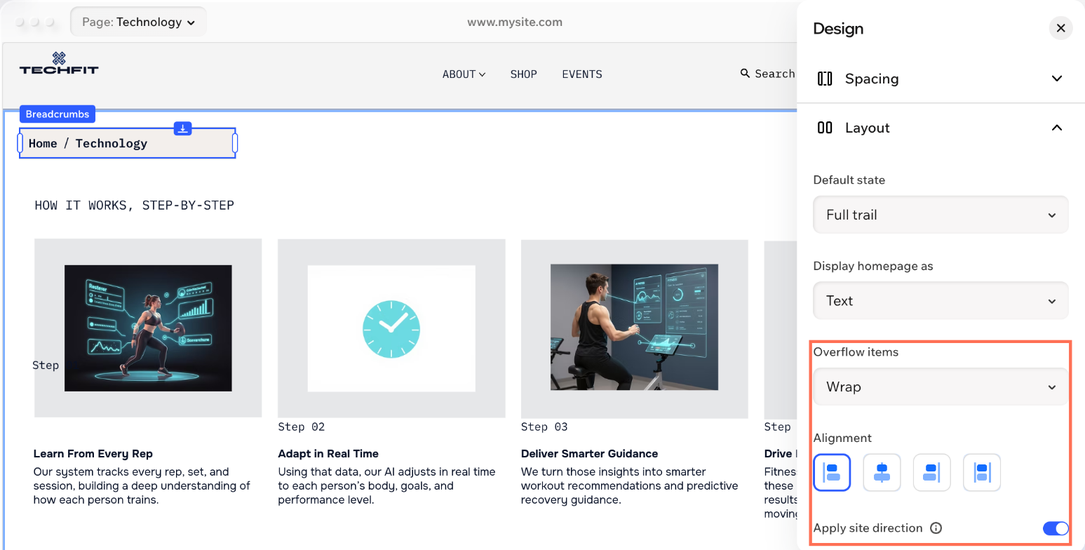Image resolution: width=1085 pixels, height=550 pixels.
Task: Click the left resize handle of breadcrumbs
Action: (x=20, y=143)
